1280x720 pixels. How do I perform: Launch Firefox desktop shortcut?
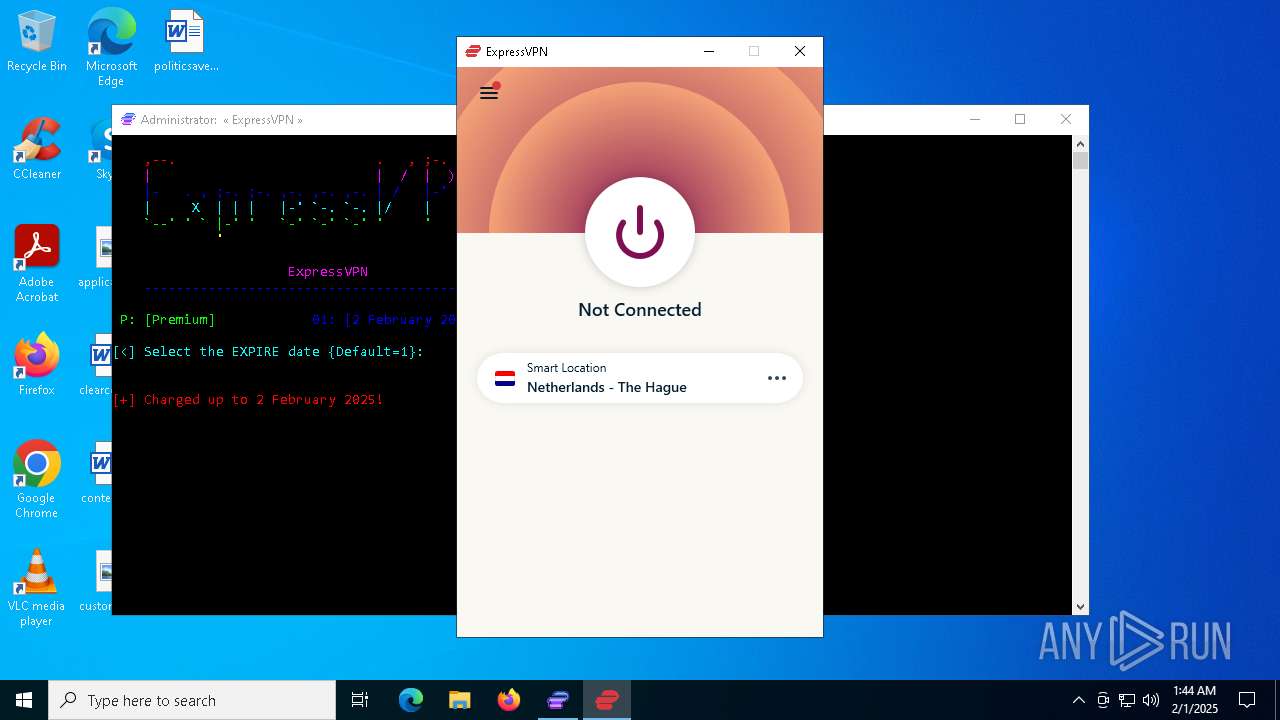click(37, 365)
